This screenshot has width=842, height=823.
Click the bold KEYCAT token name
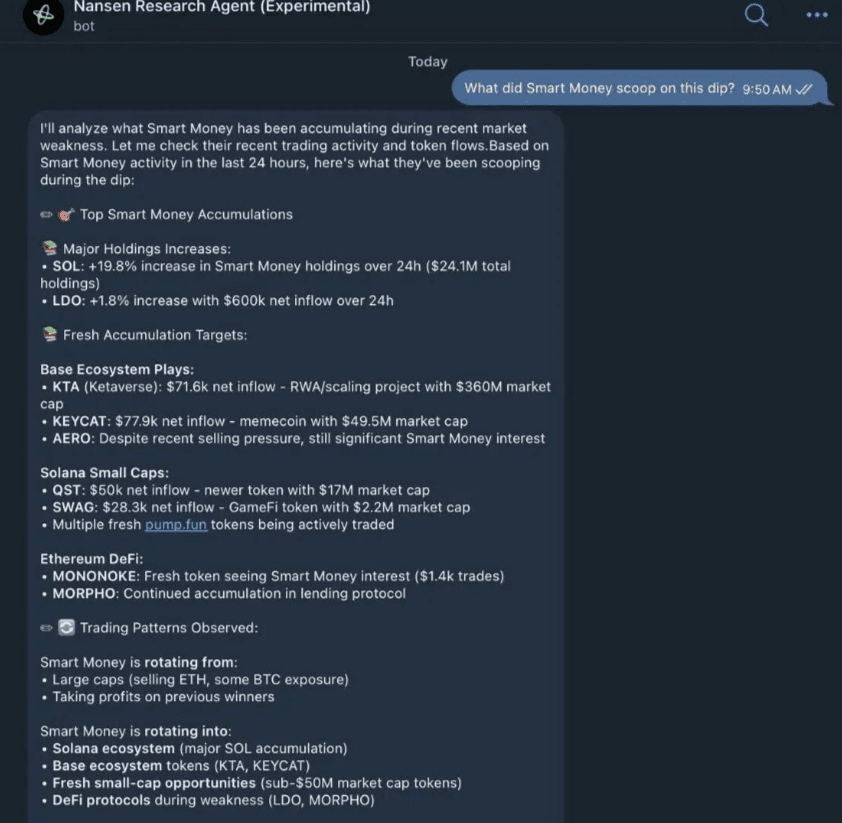pyautogui.click(x=80, y=421)
